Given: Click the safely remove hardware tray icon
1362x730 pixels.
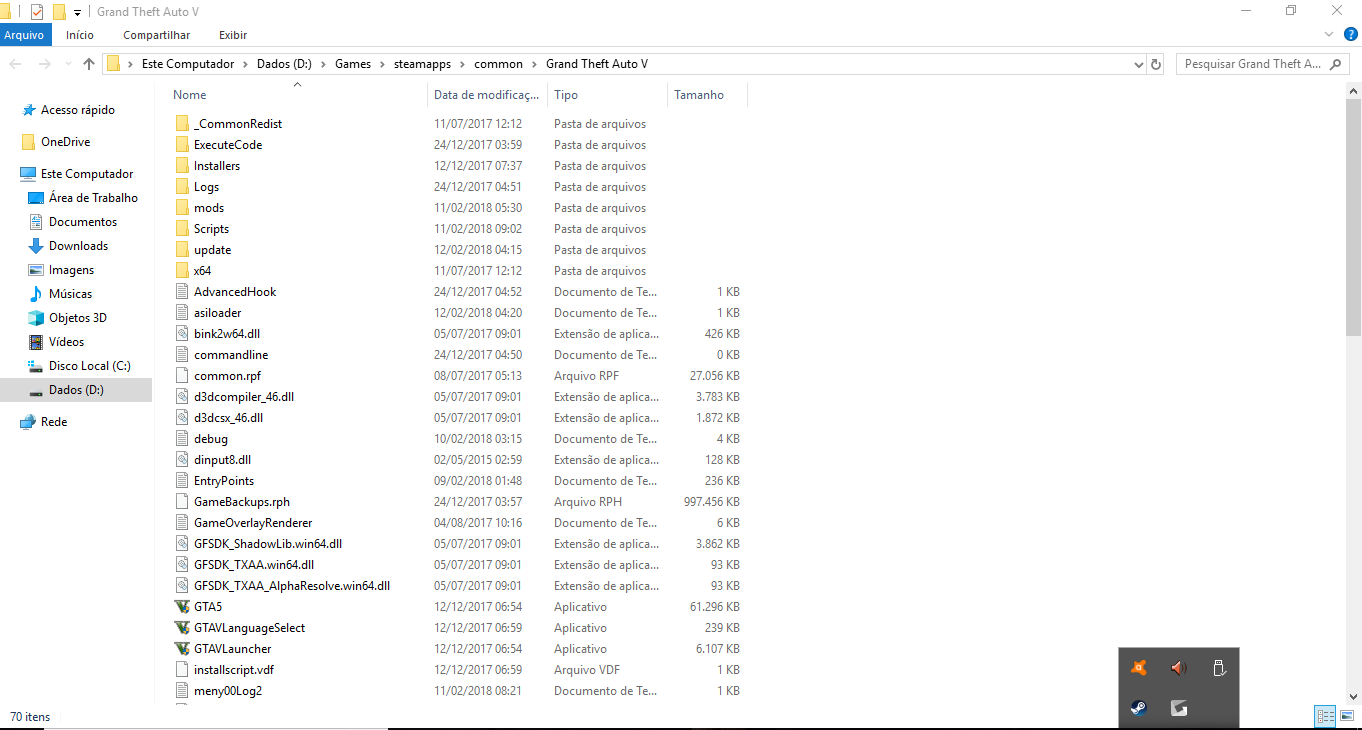Looking at the screenshot, I should click(1219, 668).
